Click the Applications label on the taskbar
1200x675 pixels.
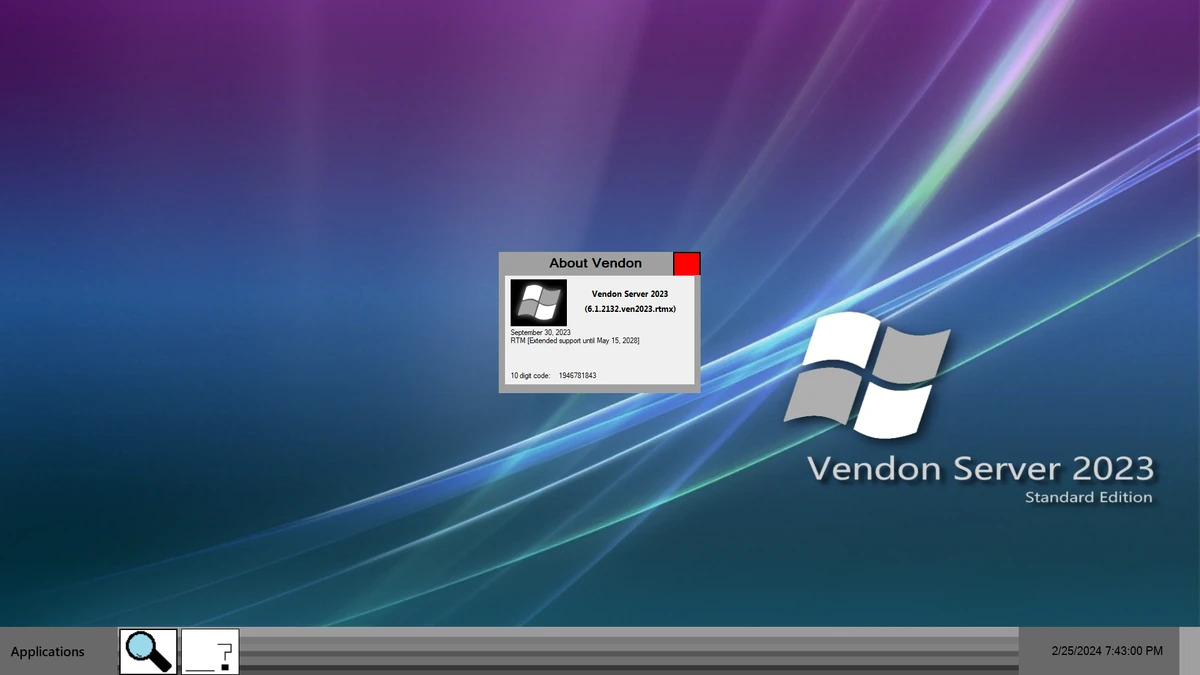click(x=47, y=651)
